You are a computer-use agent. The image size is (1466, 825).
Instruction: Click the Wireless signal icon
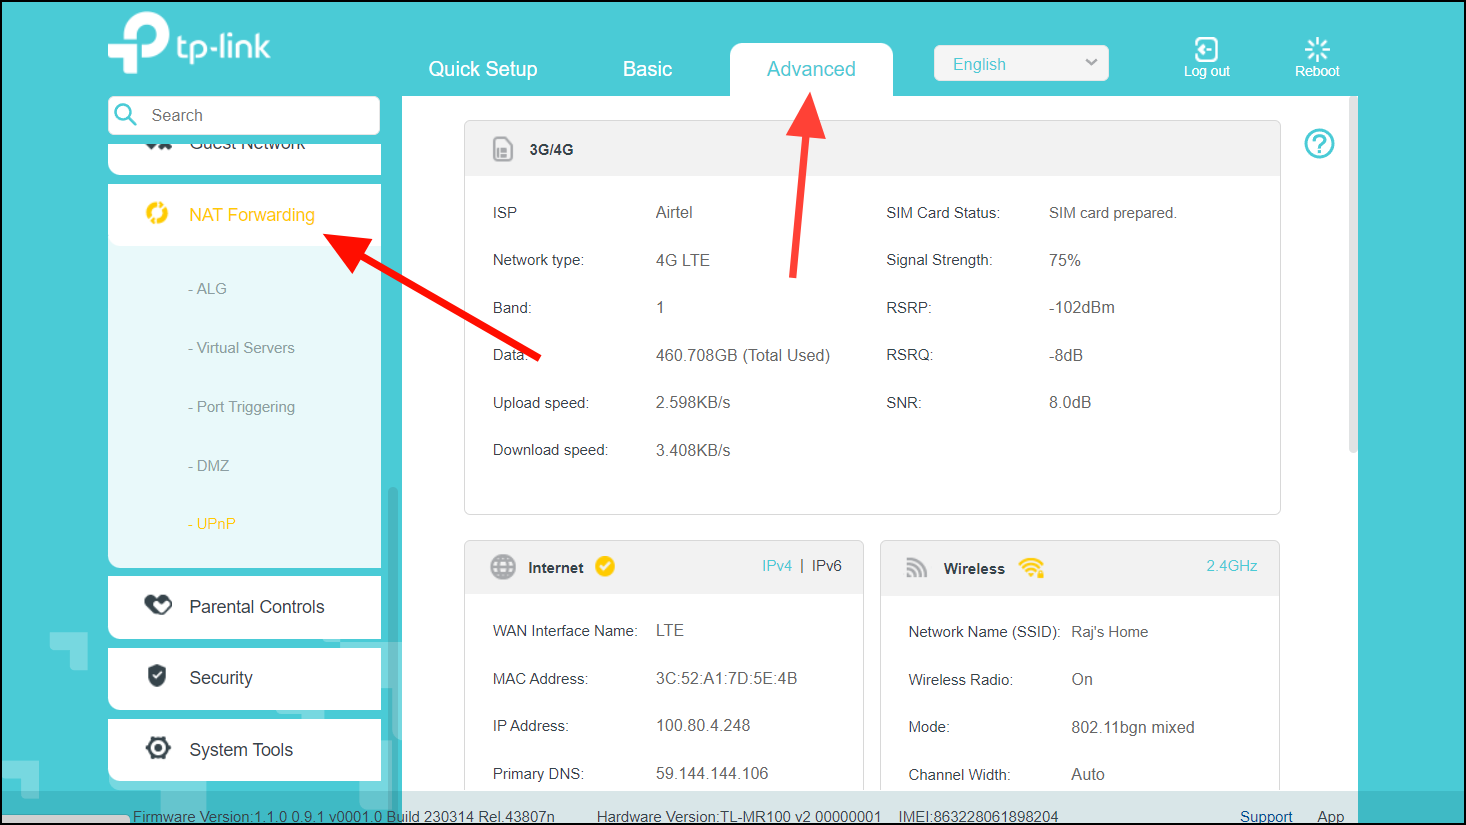pyautogui.click(x=916, y=568)
